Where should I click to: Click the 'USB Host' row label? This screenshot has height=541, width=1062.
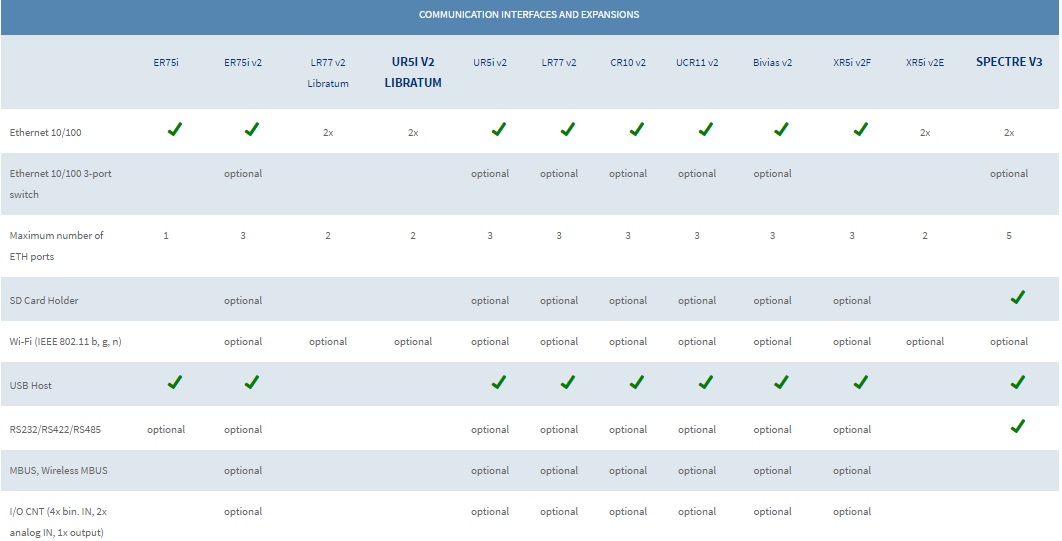[30, 385]
